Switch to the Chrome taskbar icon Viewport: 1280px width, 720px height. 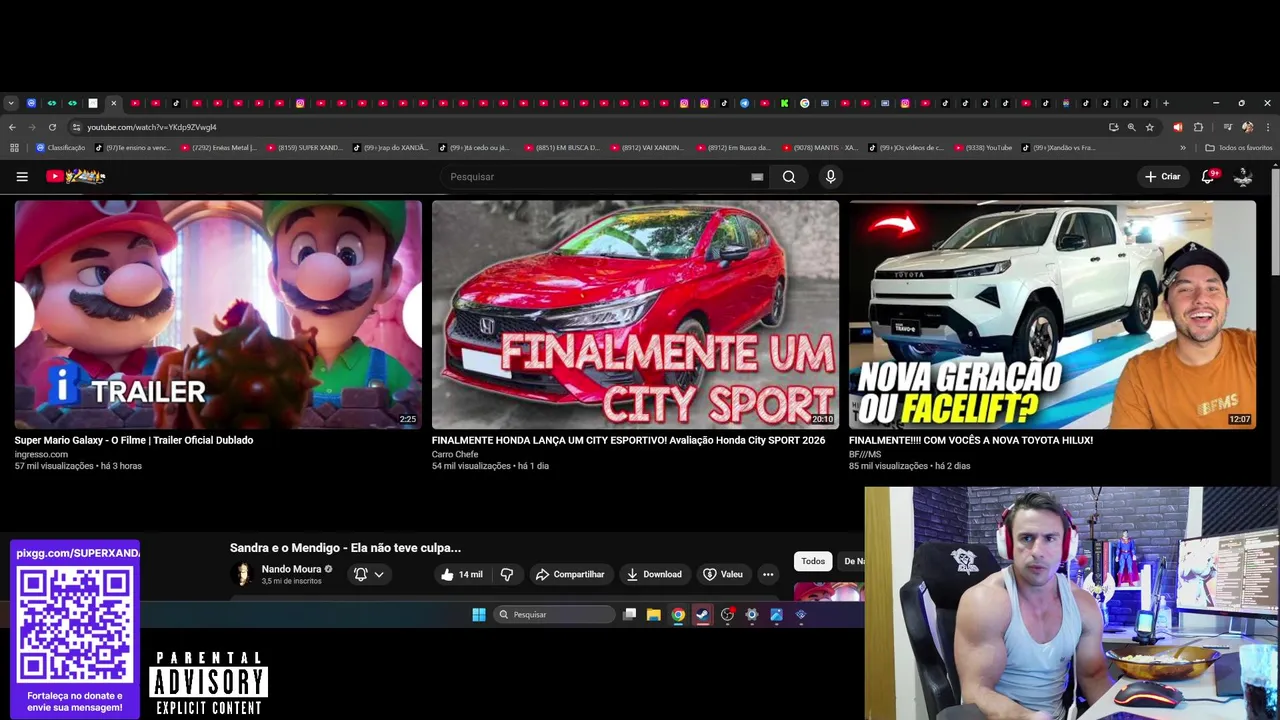678,615
